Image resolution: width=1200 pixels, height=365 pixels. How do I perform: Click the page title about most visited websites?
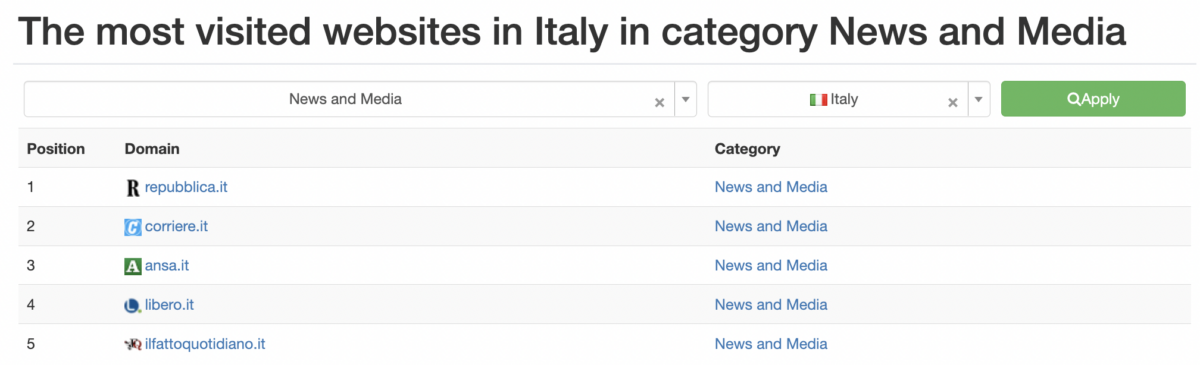572,31
